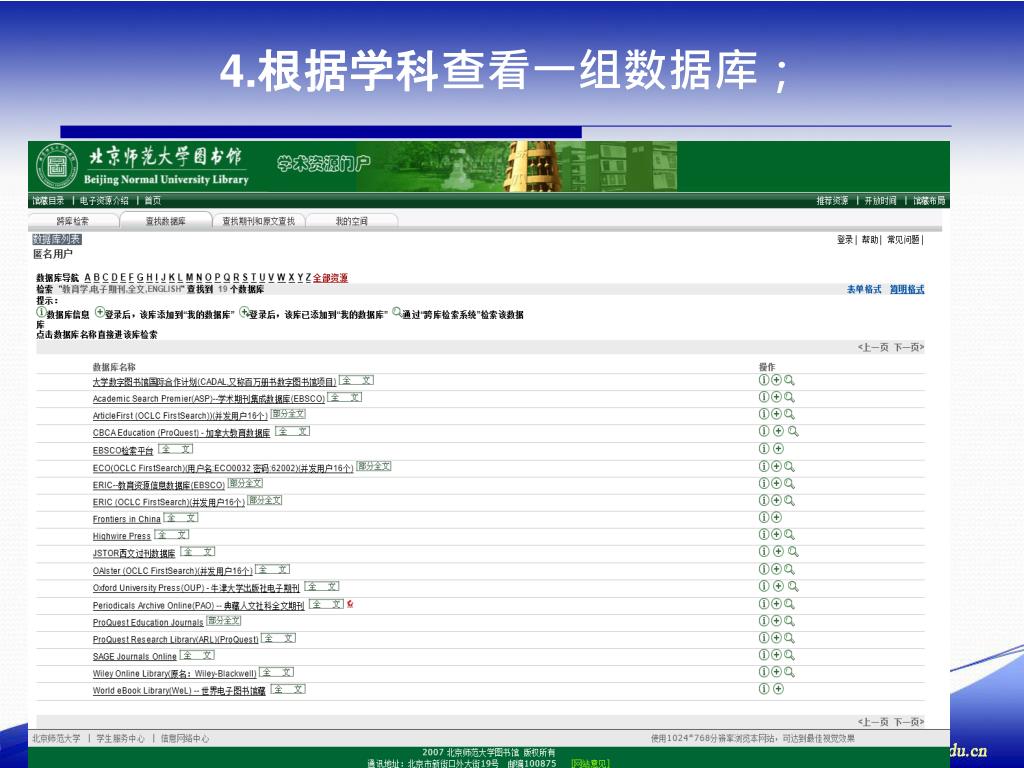This screenshot has height=768, width=1024.
Task: Open the 常见问题 FAQ link
Action: (903, 240)
